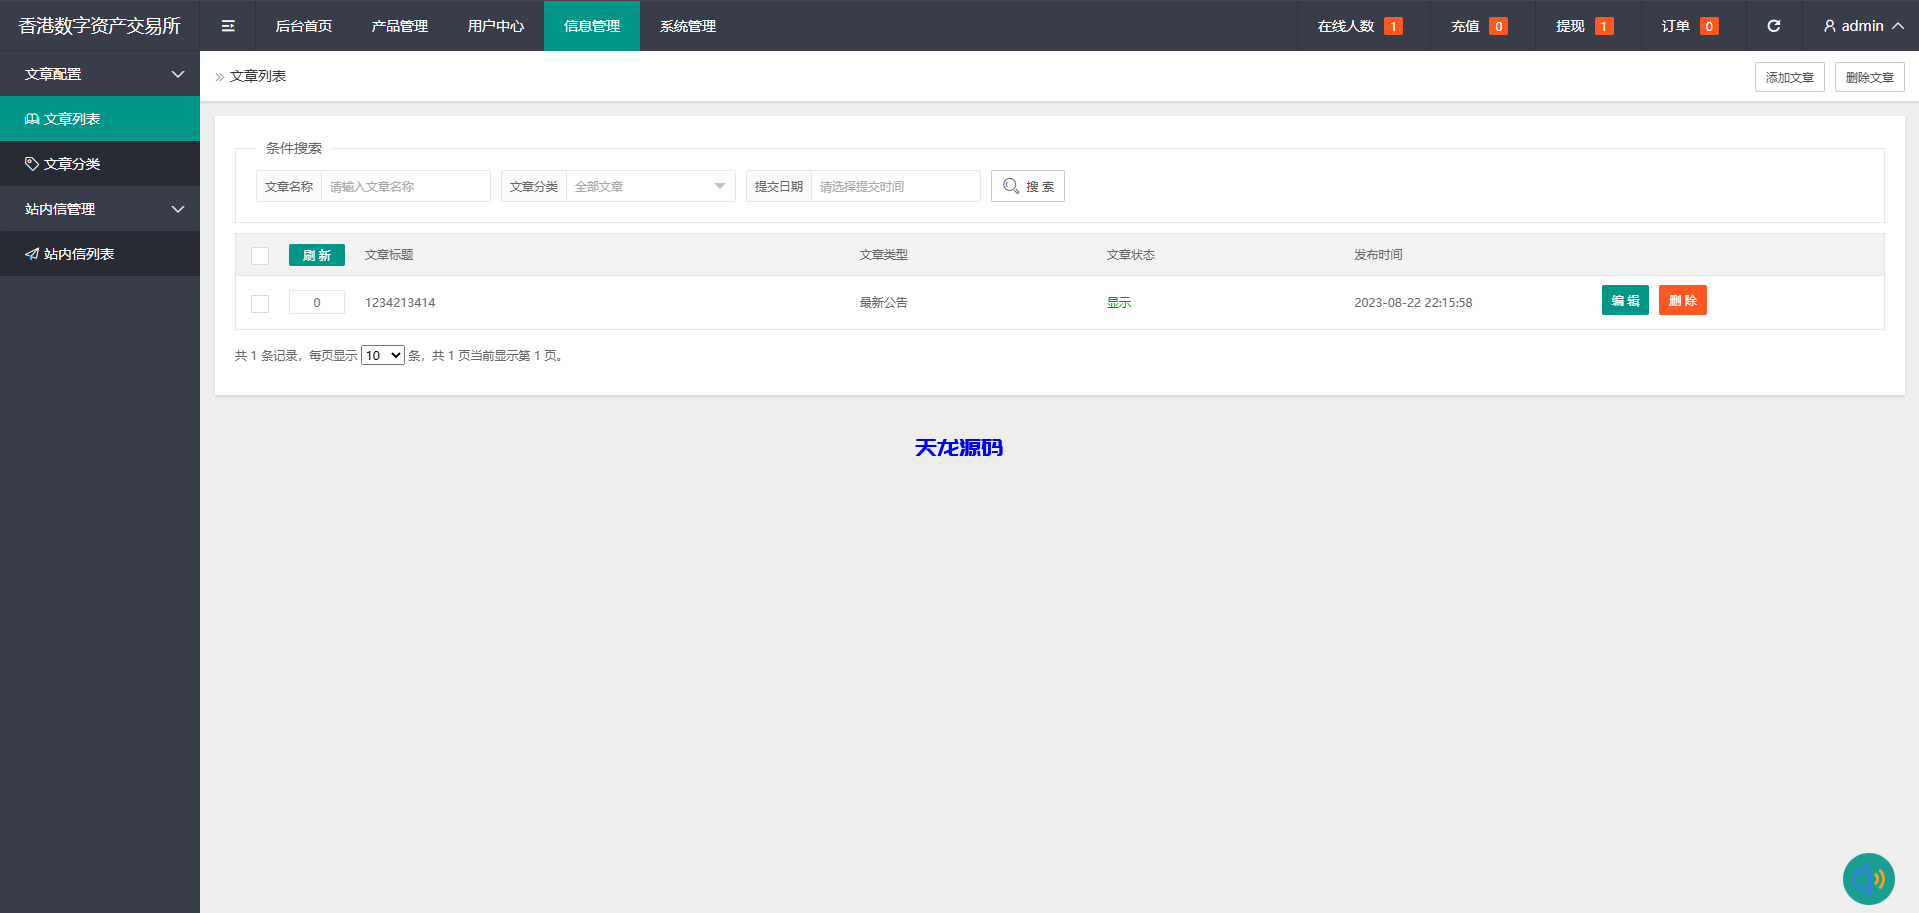Toggle the select-all checkbox in table header
This screenshot has width=1919, height=913.
[x=260, y=255]
